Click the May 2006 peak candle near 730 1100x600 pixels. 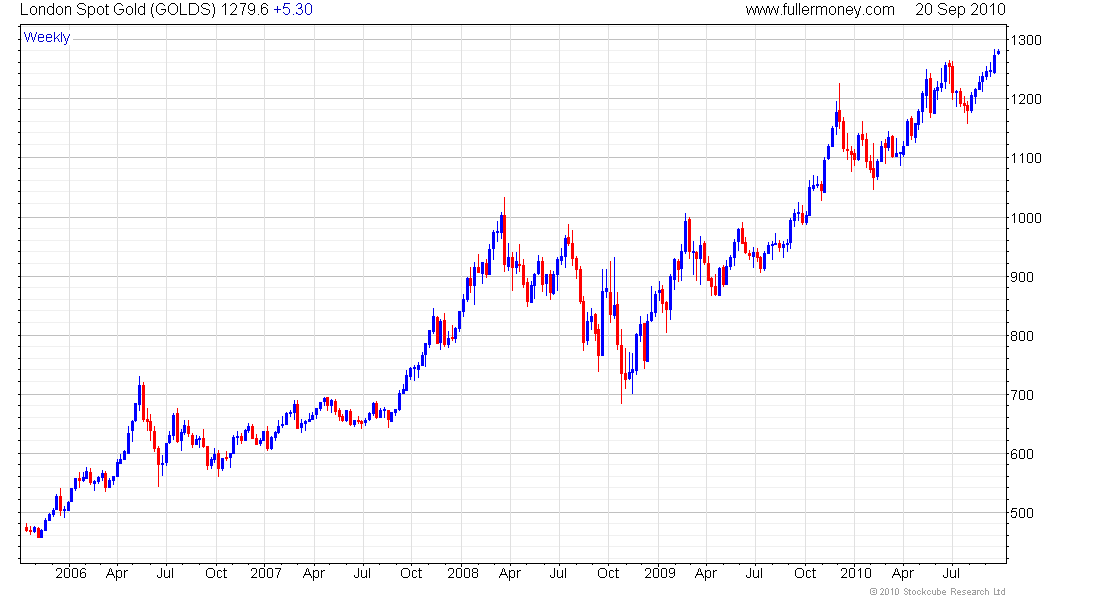(140, 396)
